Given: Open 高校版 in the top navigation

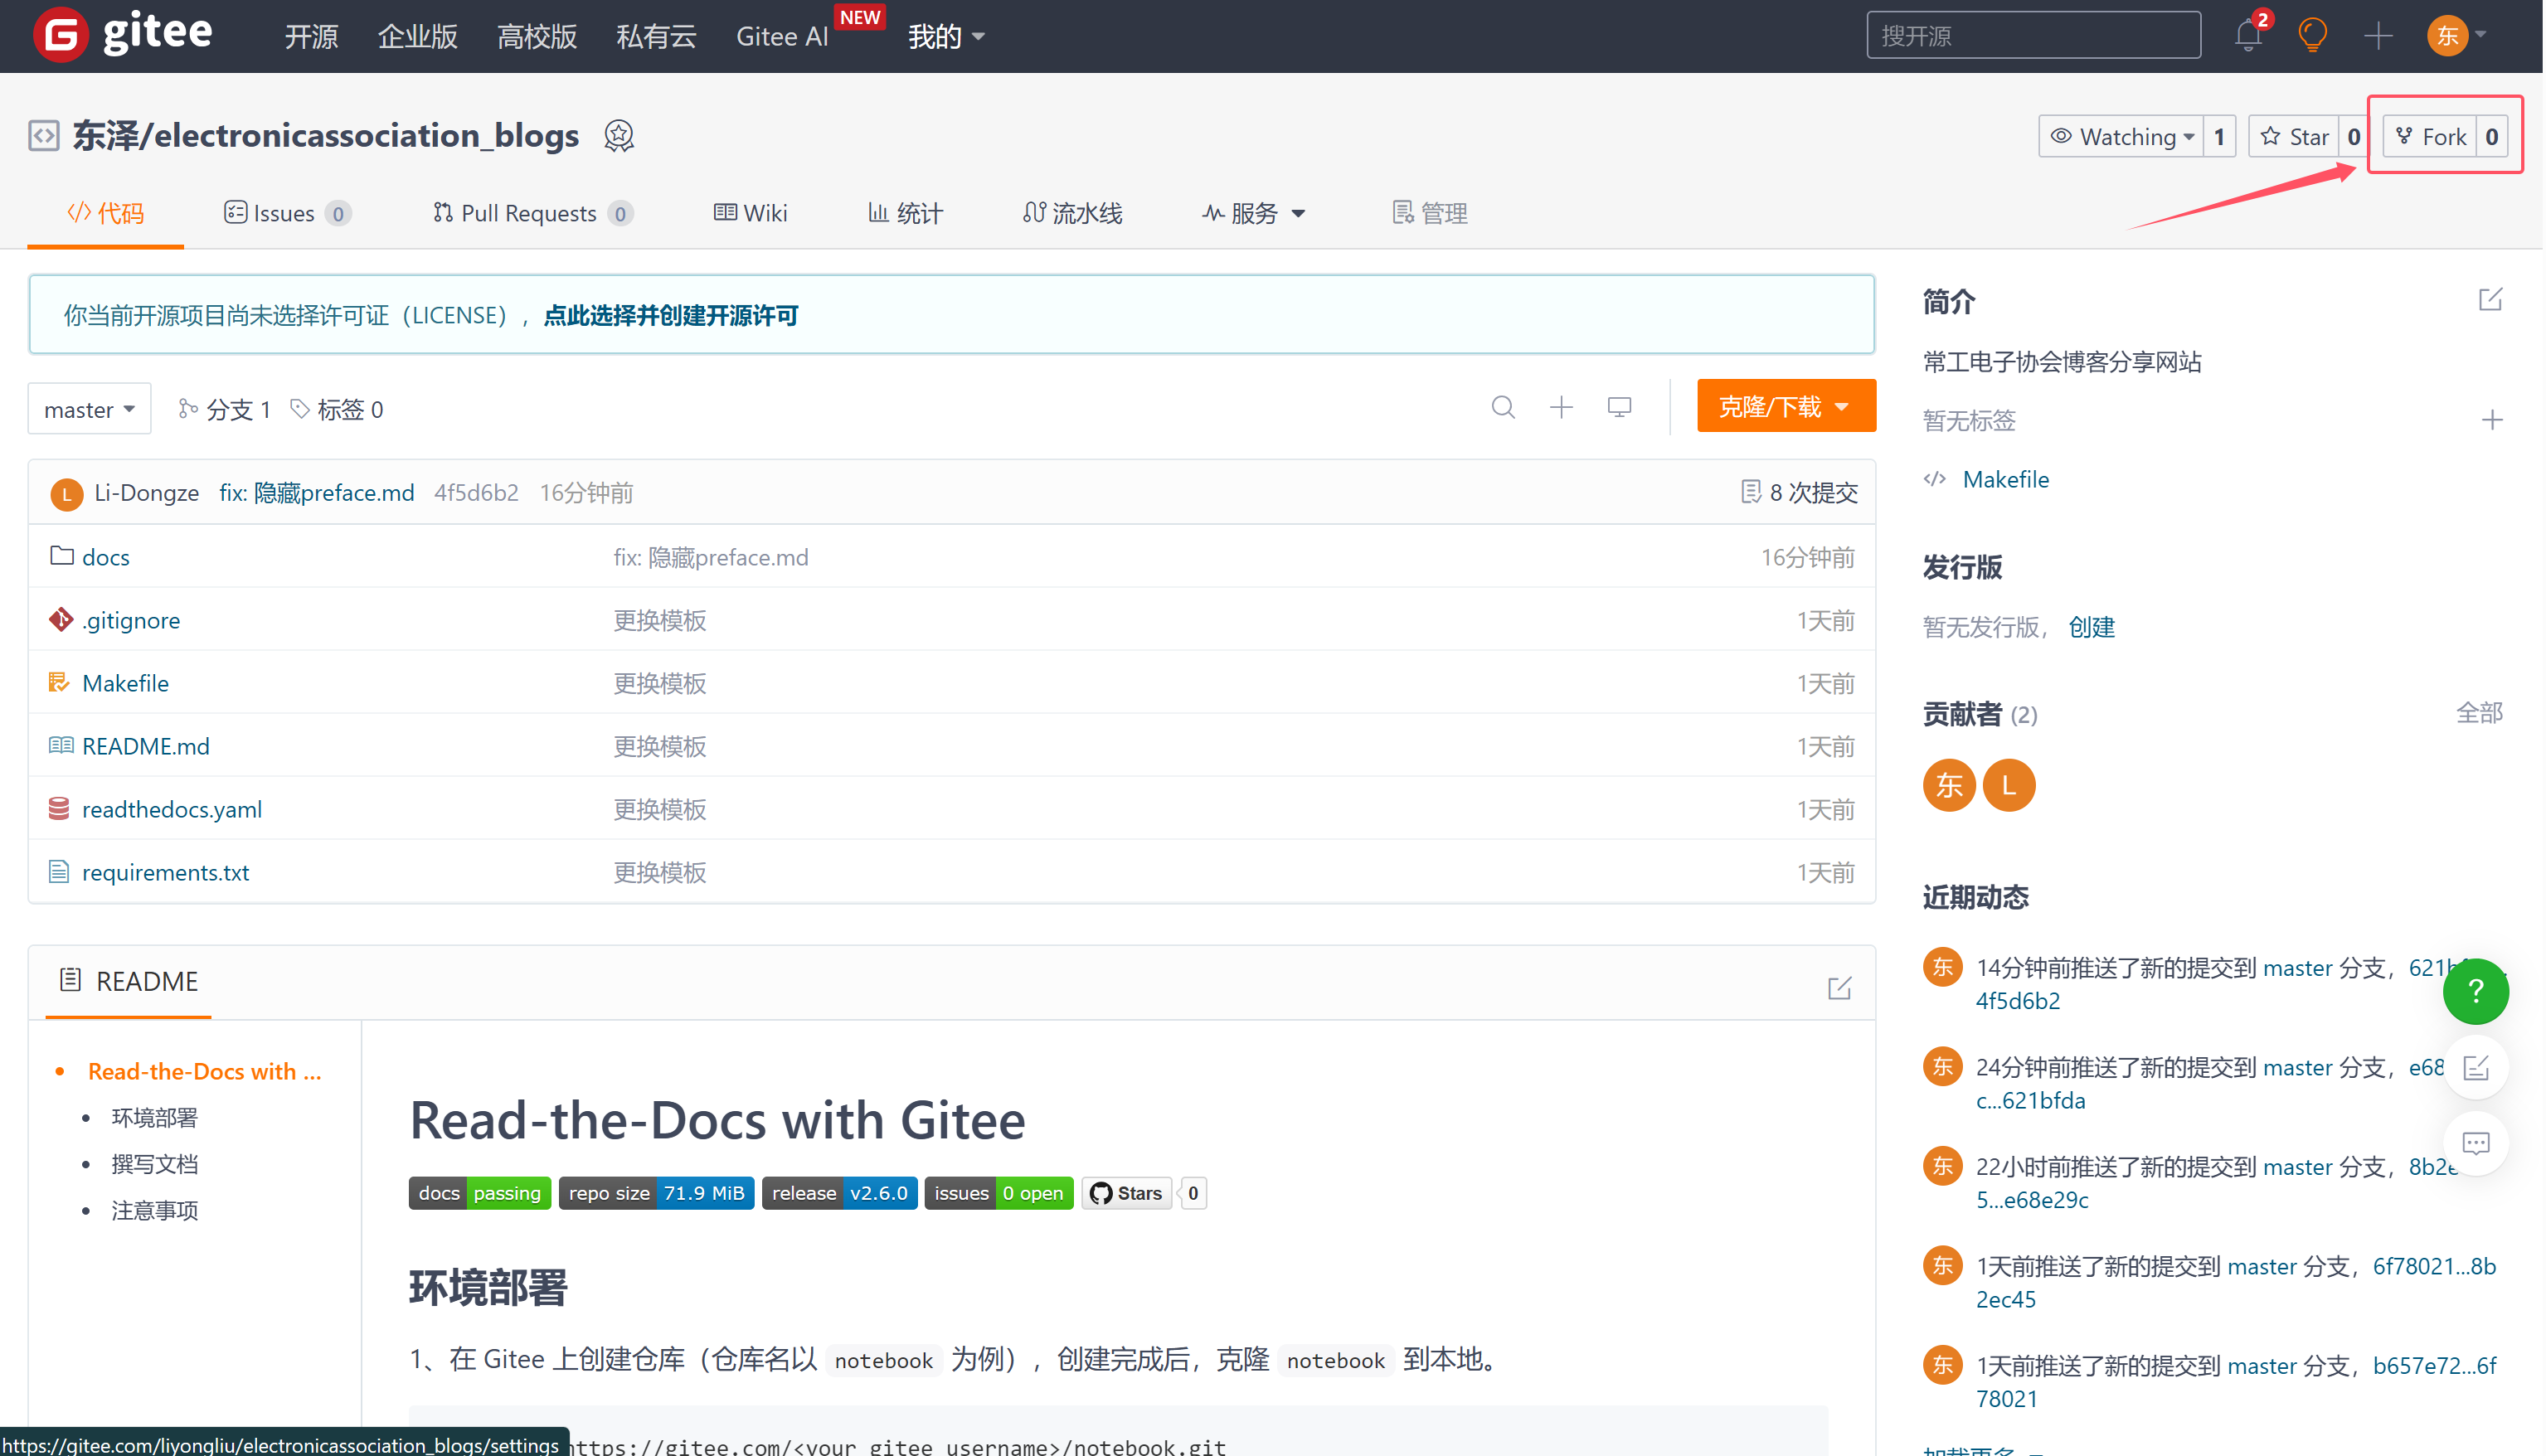Looking at the screenshot, I should tap(537, 37).
